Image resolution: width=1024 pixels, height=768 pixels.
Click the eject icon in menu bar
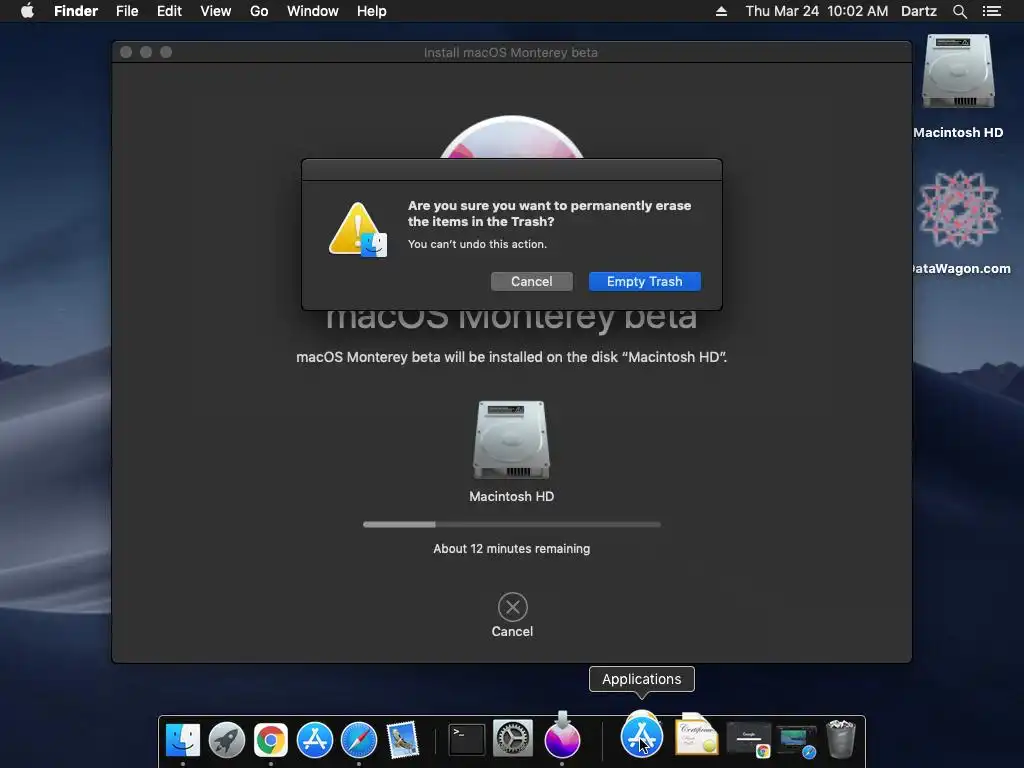tap(721, 11)
